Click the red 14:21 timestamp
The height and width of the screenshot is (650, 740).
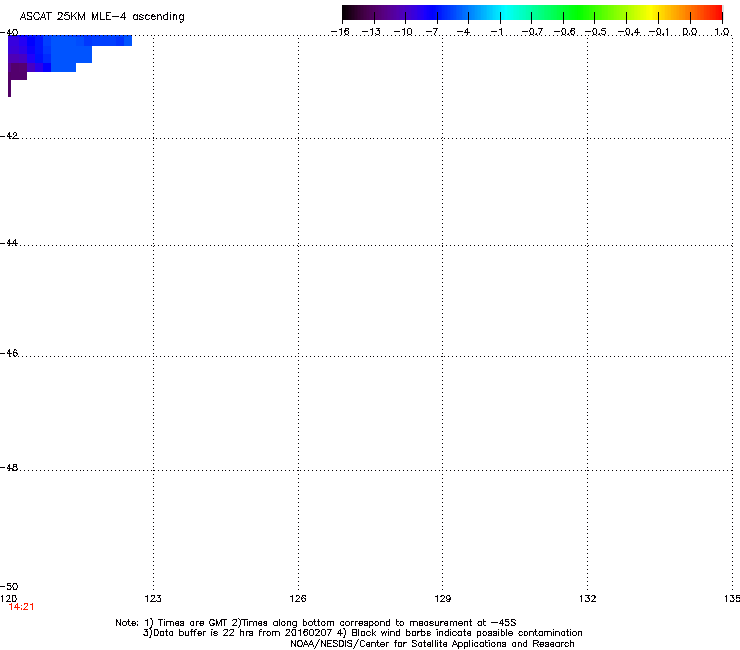pos(21,607)
